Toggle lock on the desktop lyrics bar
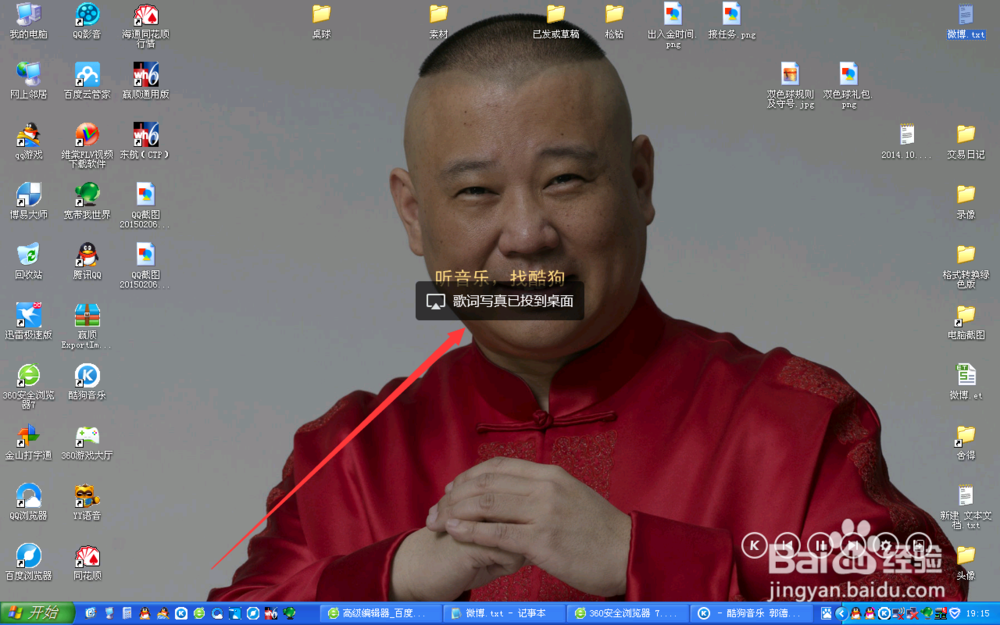Screen dimensions: 1000x625 [x=917, y=546]
